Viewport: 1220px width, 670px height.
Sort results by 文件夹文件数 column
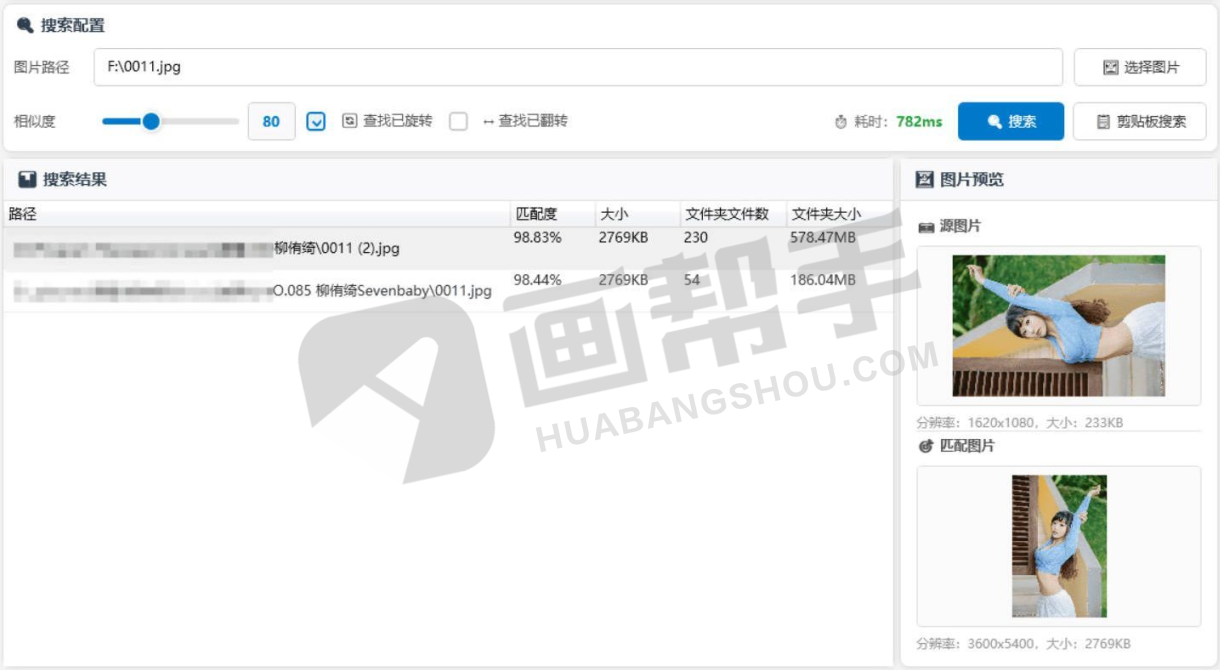tap(727, 214)
